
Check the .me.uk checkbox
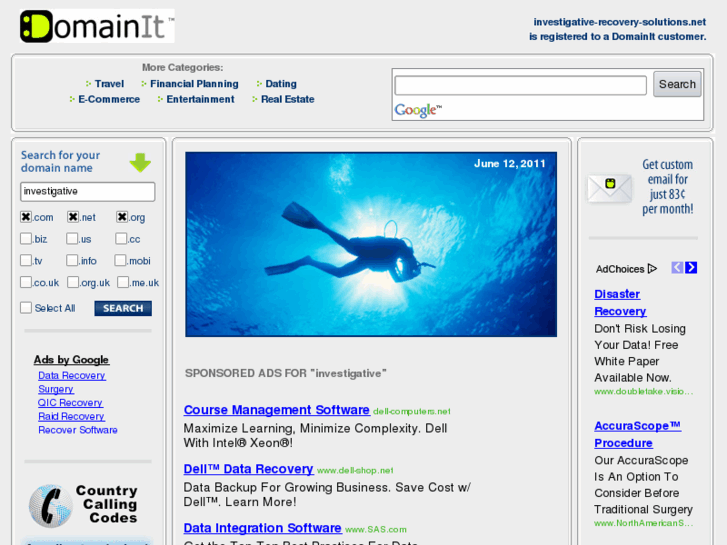123,282
